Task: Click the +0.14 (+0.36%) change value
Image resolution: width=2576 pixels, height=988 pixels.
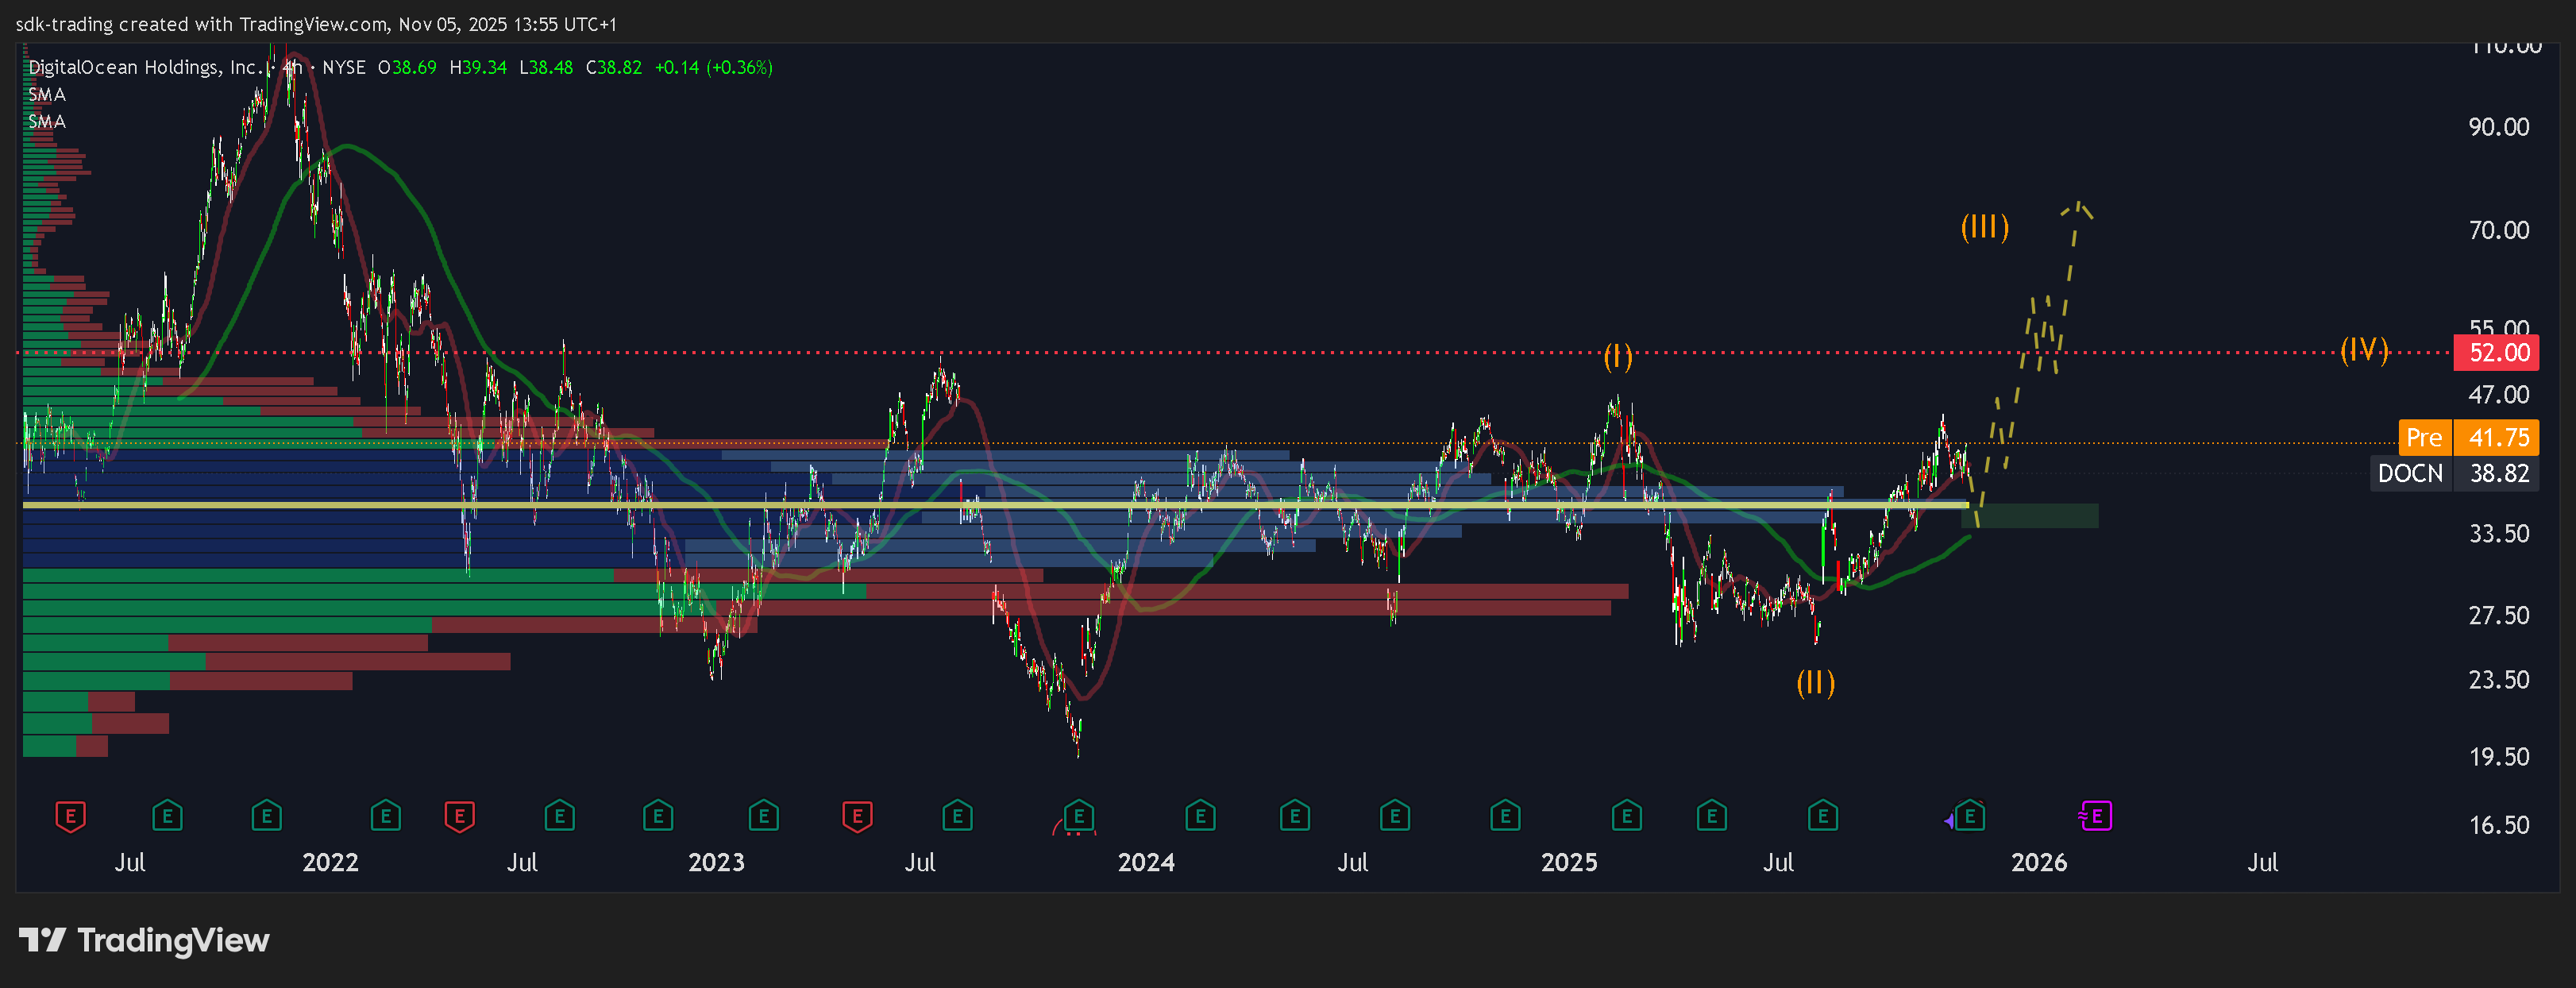Action: pos(714,67)
